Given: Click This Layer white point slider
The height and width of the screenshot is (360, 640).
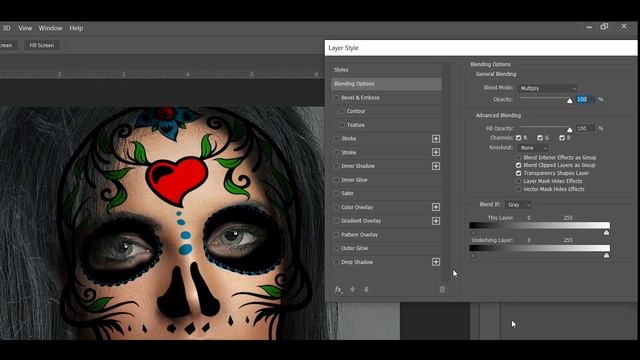Looking at the screenshot, I should click(x=607, y=233).
